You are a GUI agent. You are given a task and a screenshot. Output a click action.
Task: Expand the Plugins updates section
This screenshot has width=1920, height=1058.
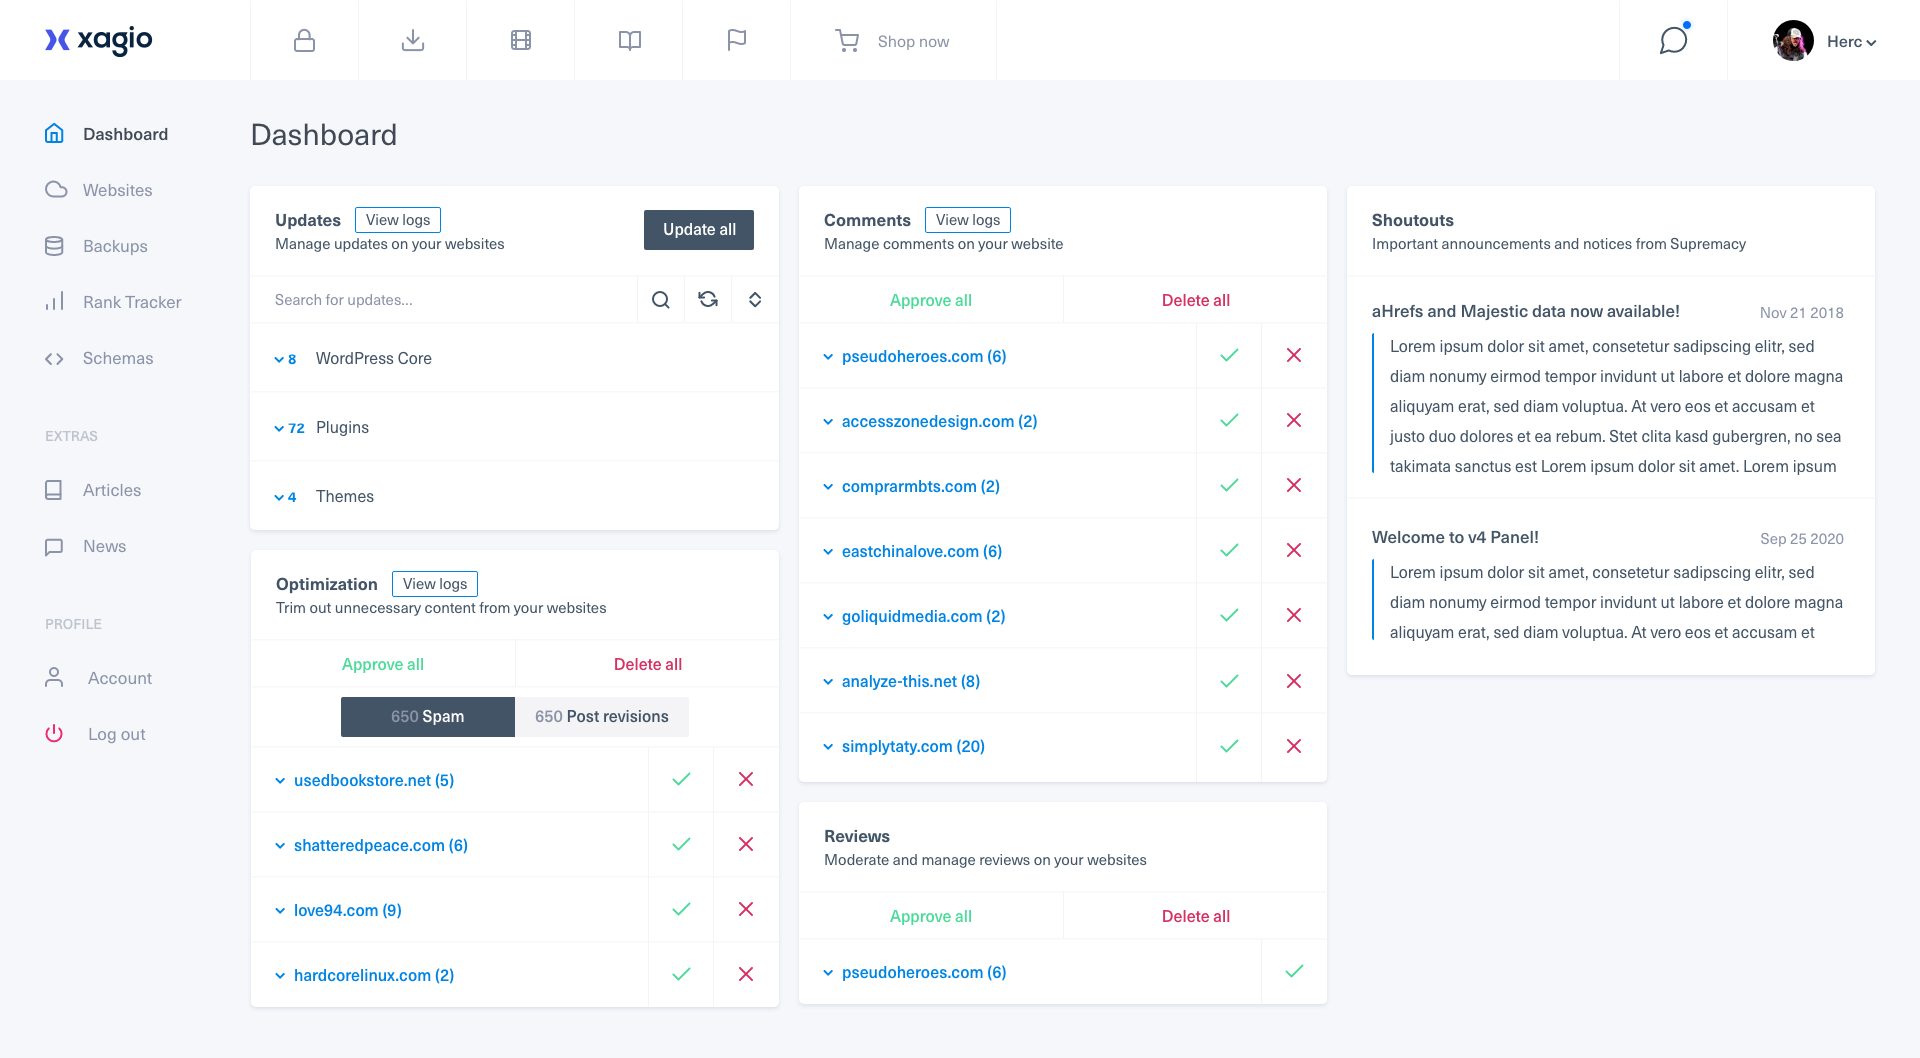click(x=280, y=427)
